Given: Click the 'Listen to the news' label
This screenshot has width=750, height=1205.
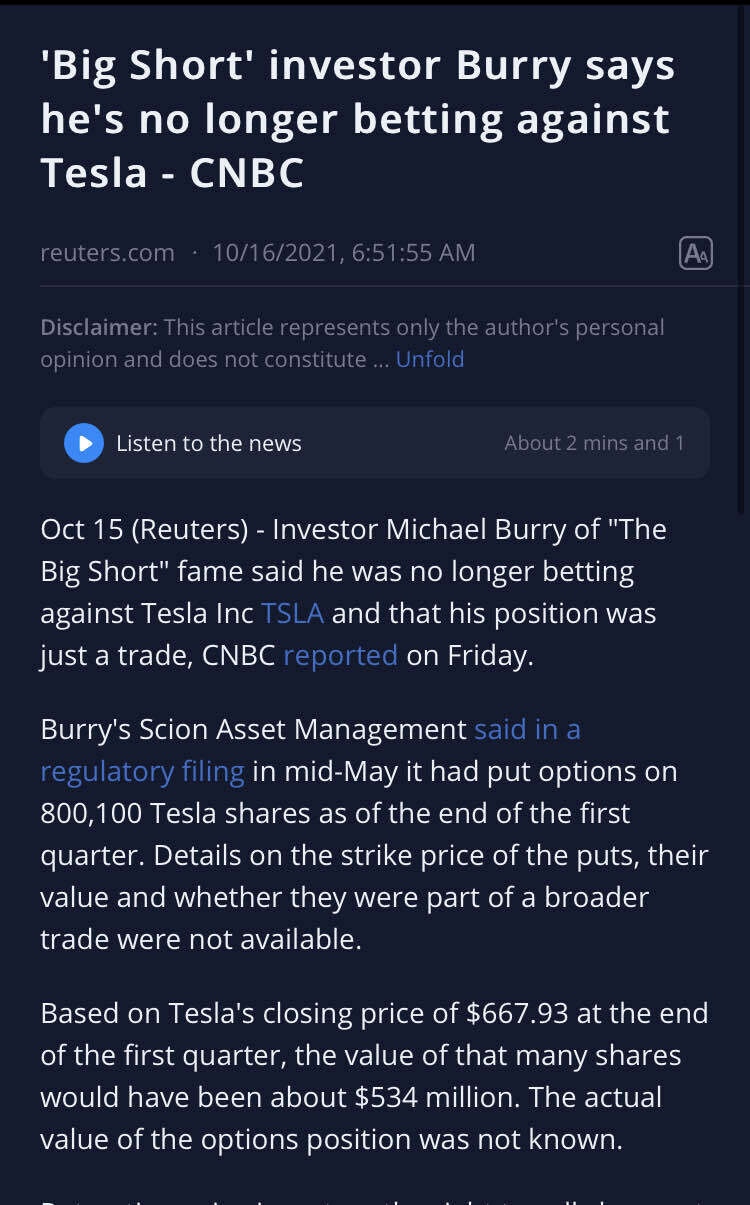Looking at the screenshot, I should pyautogui.click(x=208, y=443).
